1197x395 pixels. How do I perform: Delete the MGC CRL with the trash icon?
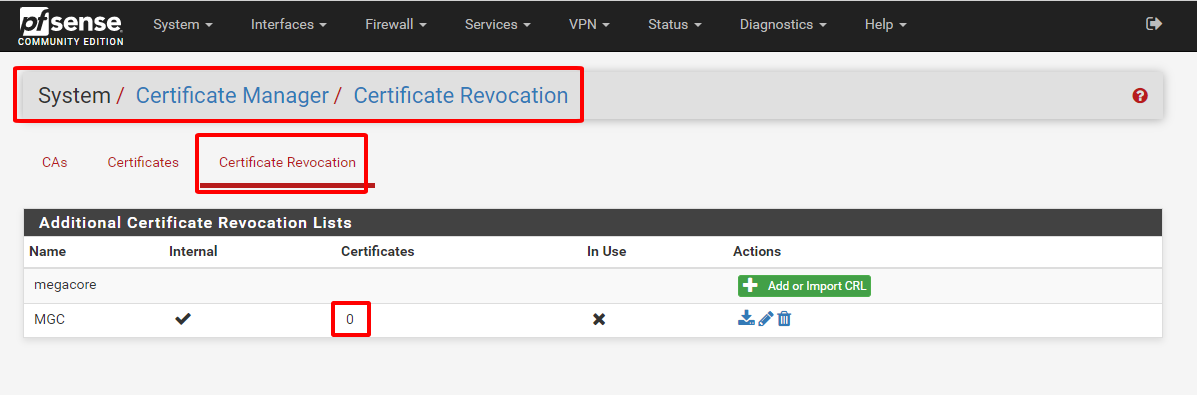[x=784, y=319]
